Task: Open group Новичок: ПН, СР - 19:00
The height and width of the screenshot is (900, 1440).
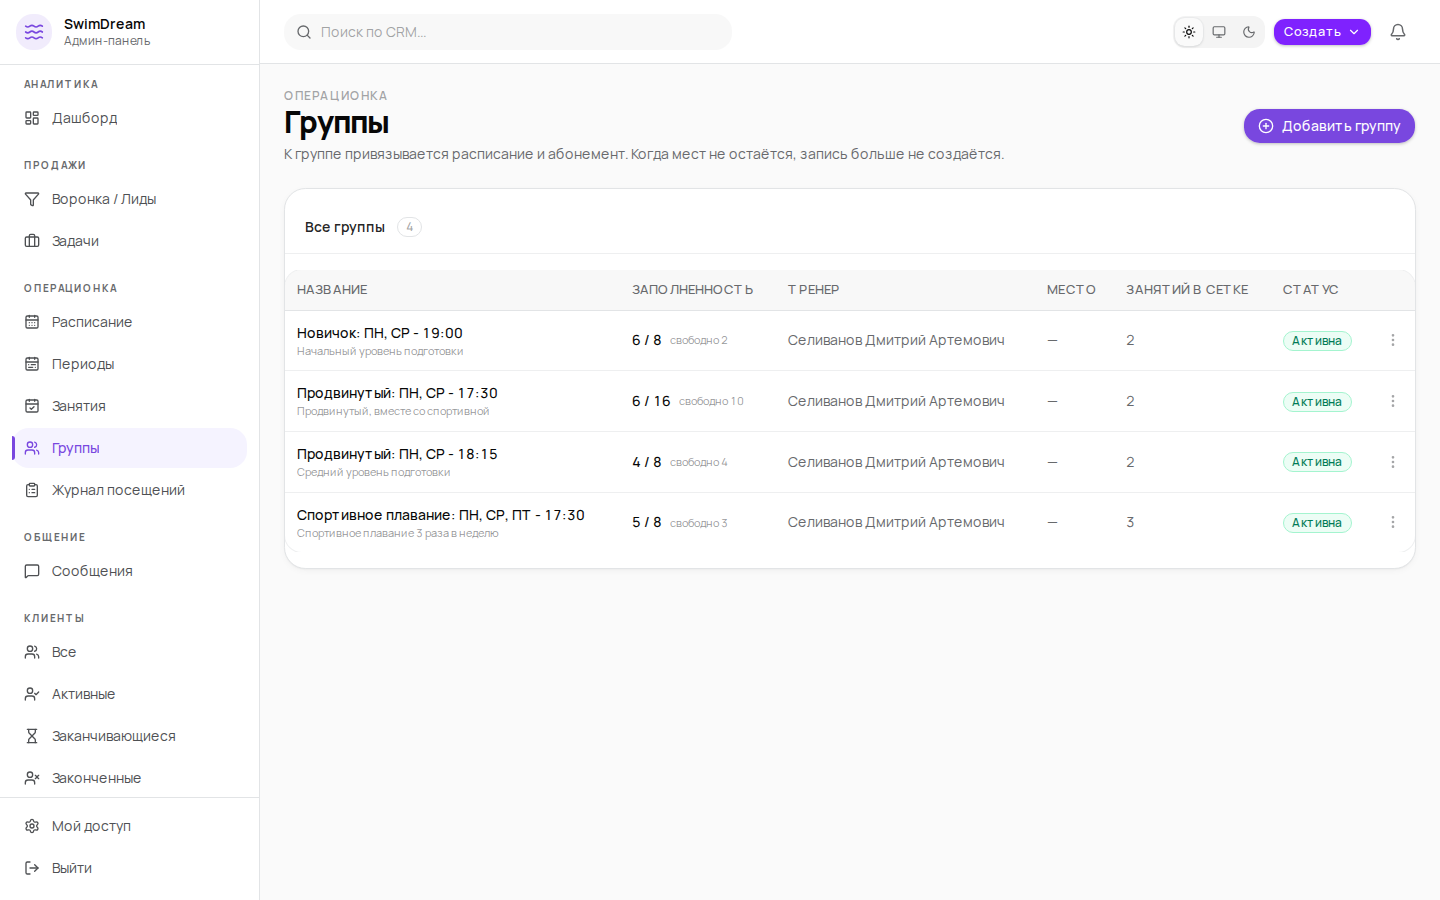Action: (x=380, y=333)
